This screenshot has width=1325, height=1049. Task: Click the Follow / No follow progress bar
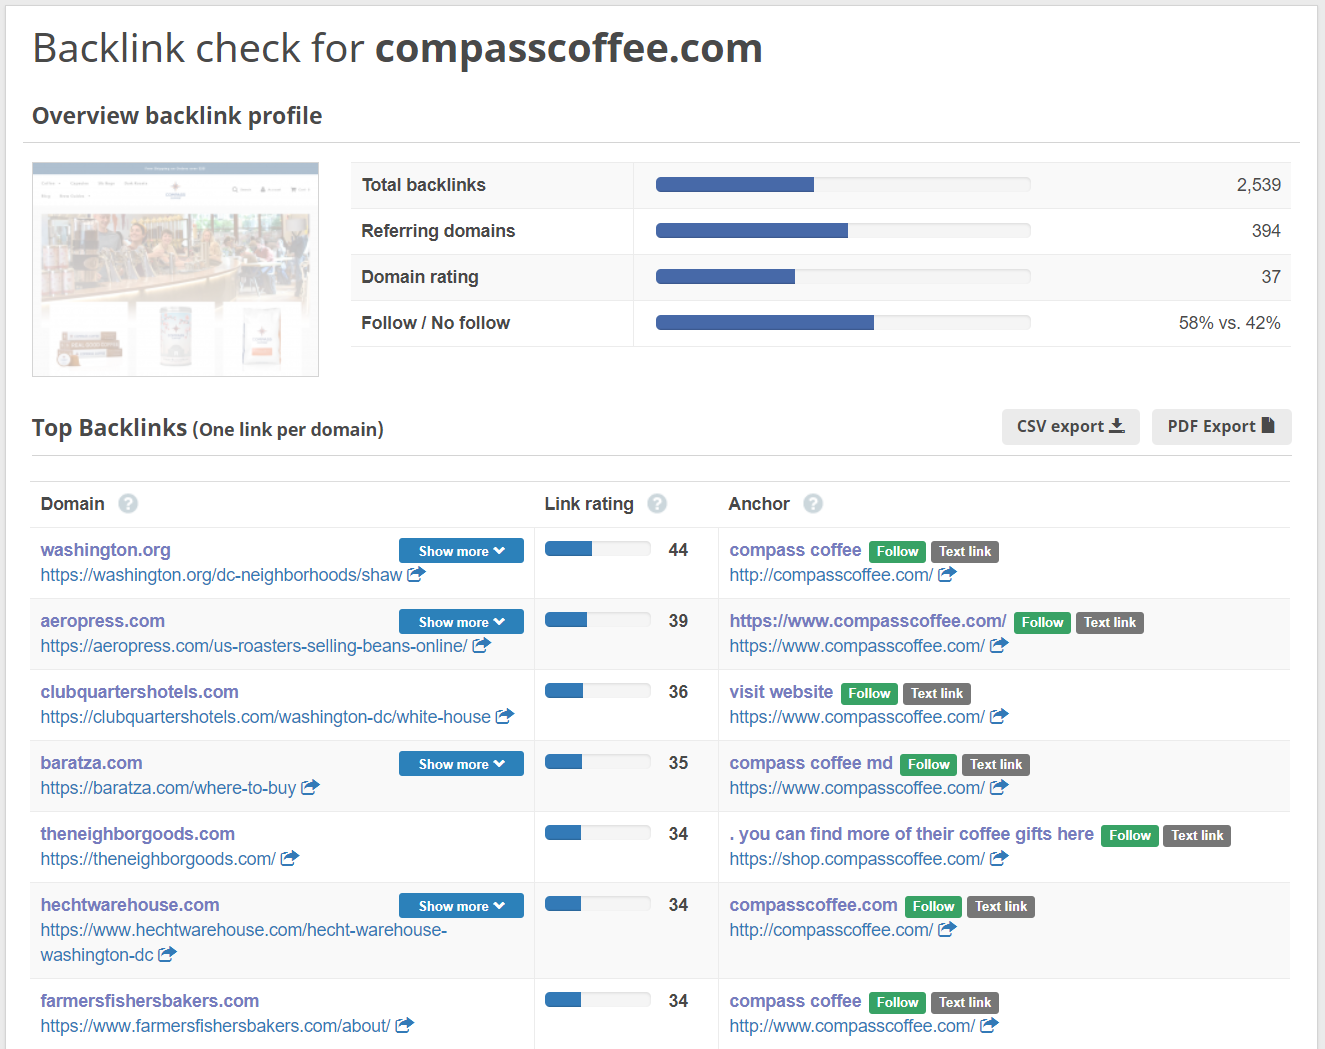pos(843,322)
